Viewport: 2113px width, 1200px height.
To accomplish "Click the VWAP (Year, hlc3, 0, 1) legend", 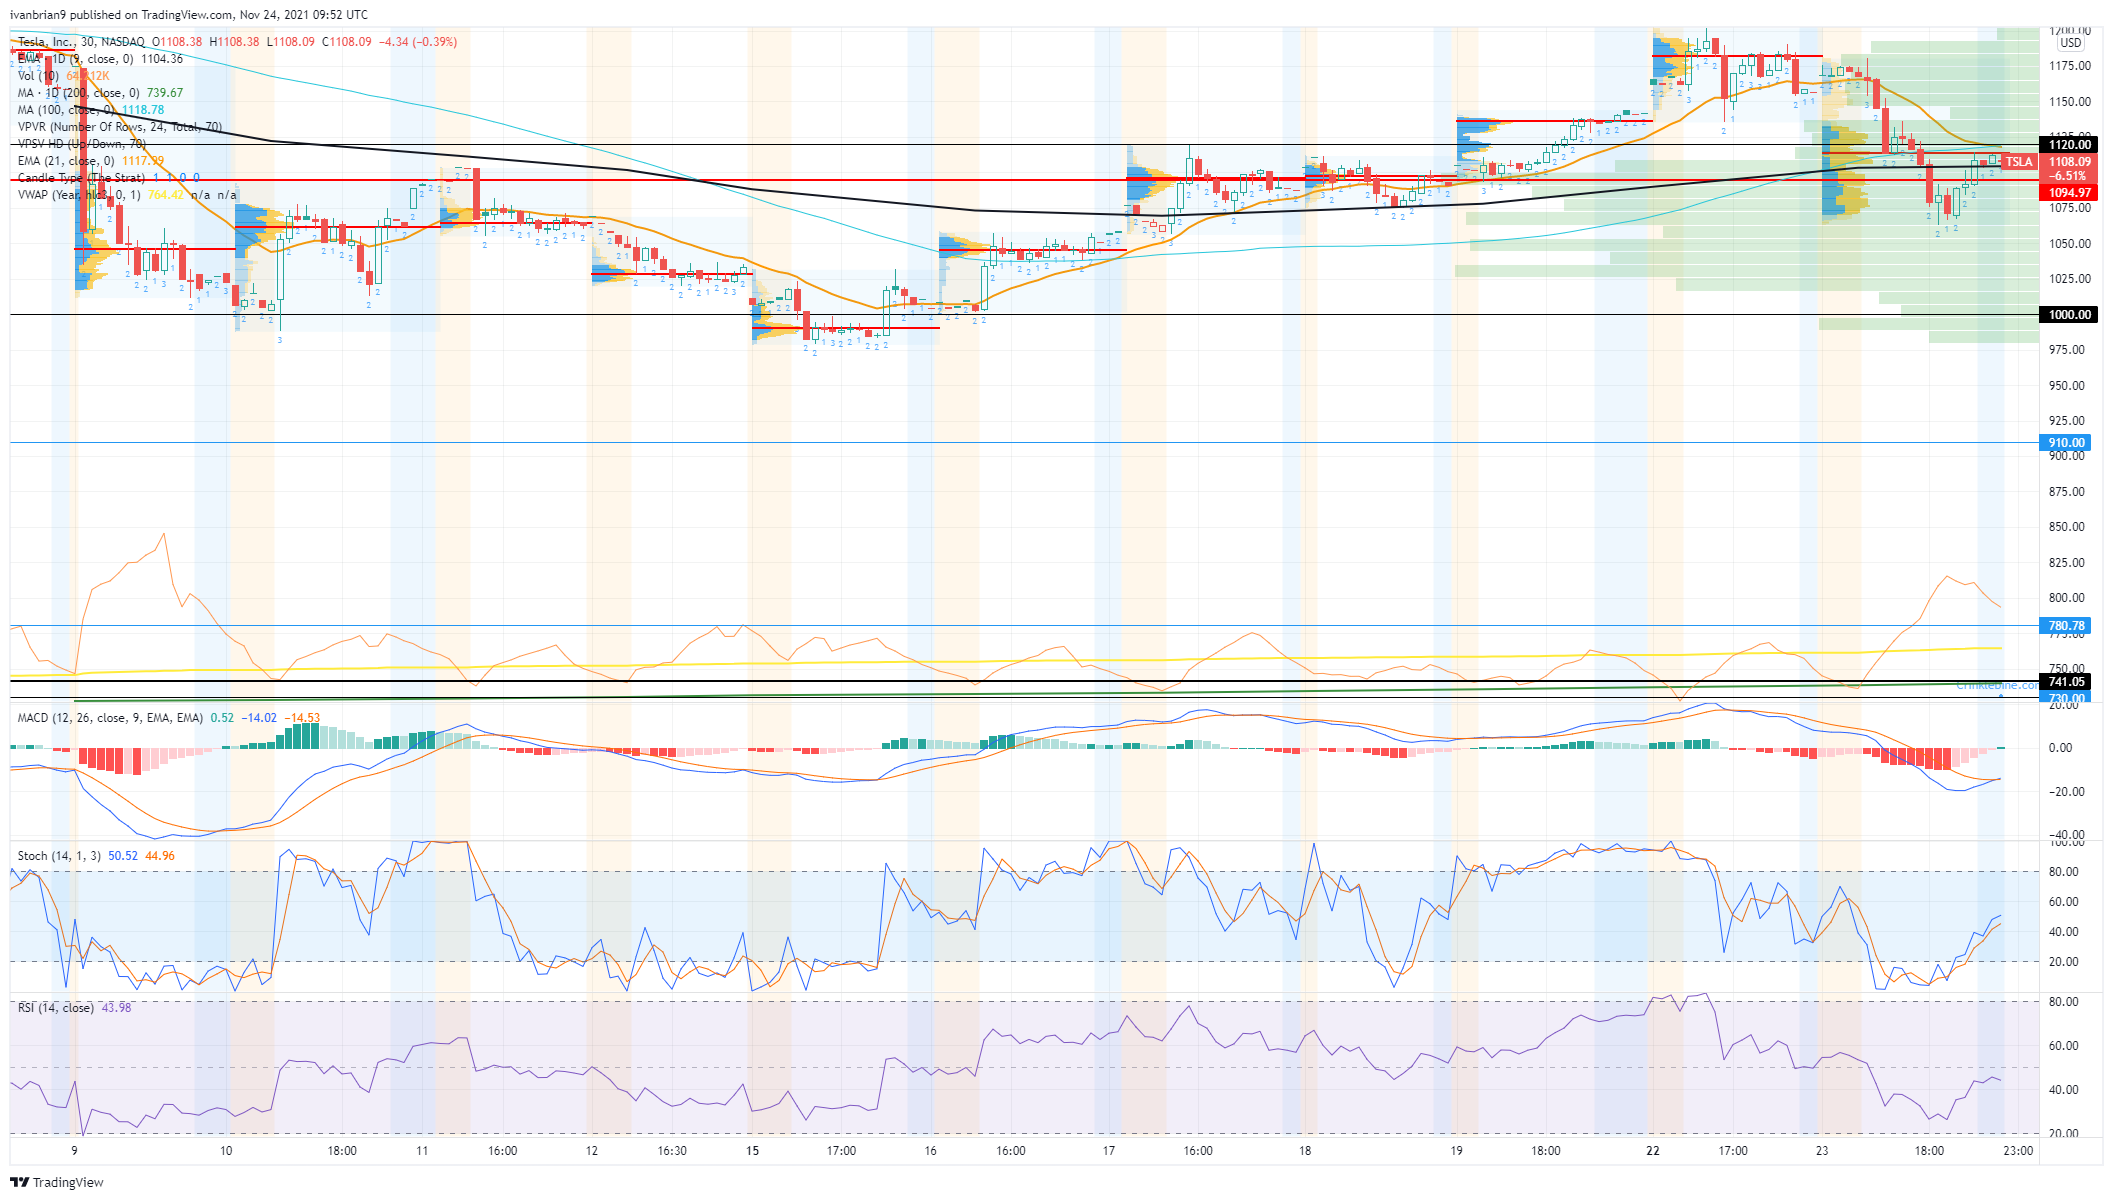I will click(79, 195).
